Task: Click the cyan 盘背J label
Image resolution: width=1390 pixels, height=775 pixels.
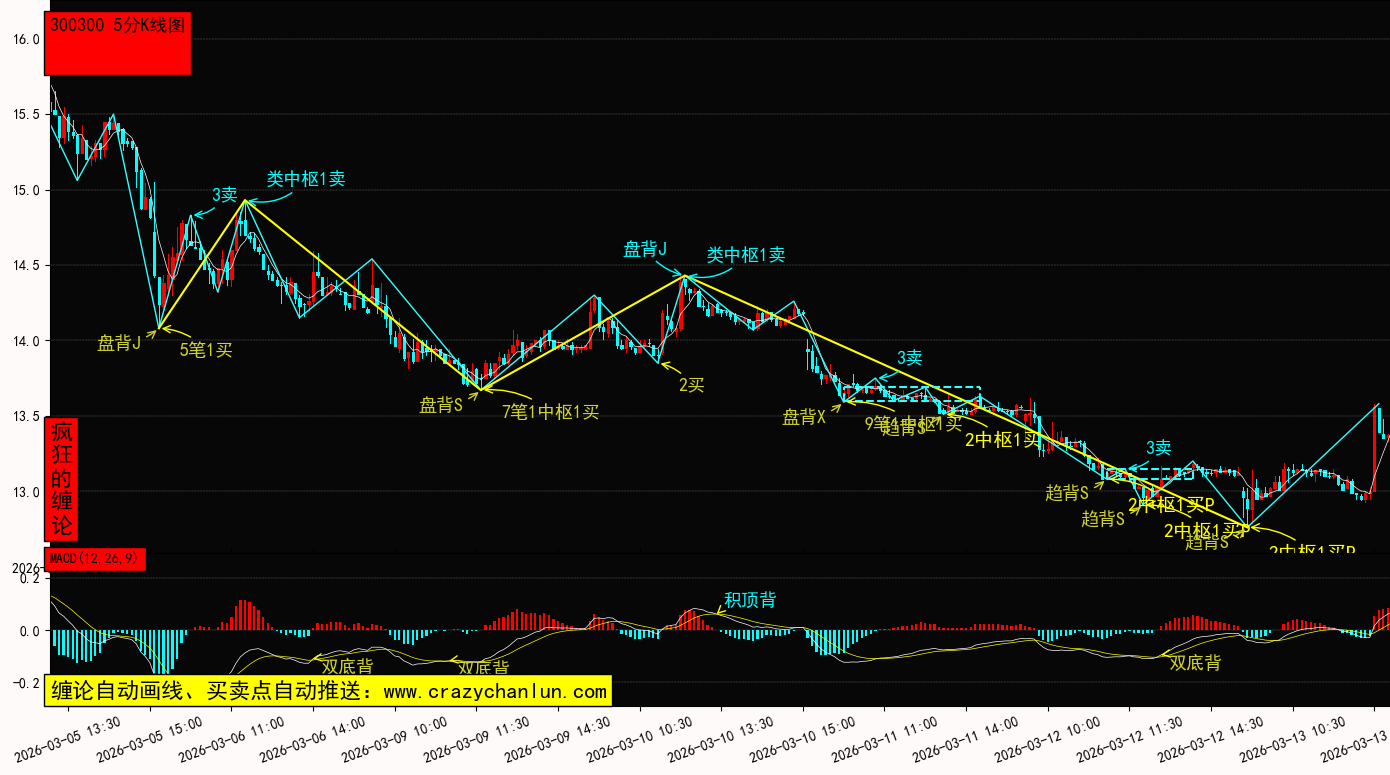Action: click(645, 250)
